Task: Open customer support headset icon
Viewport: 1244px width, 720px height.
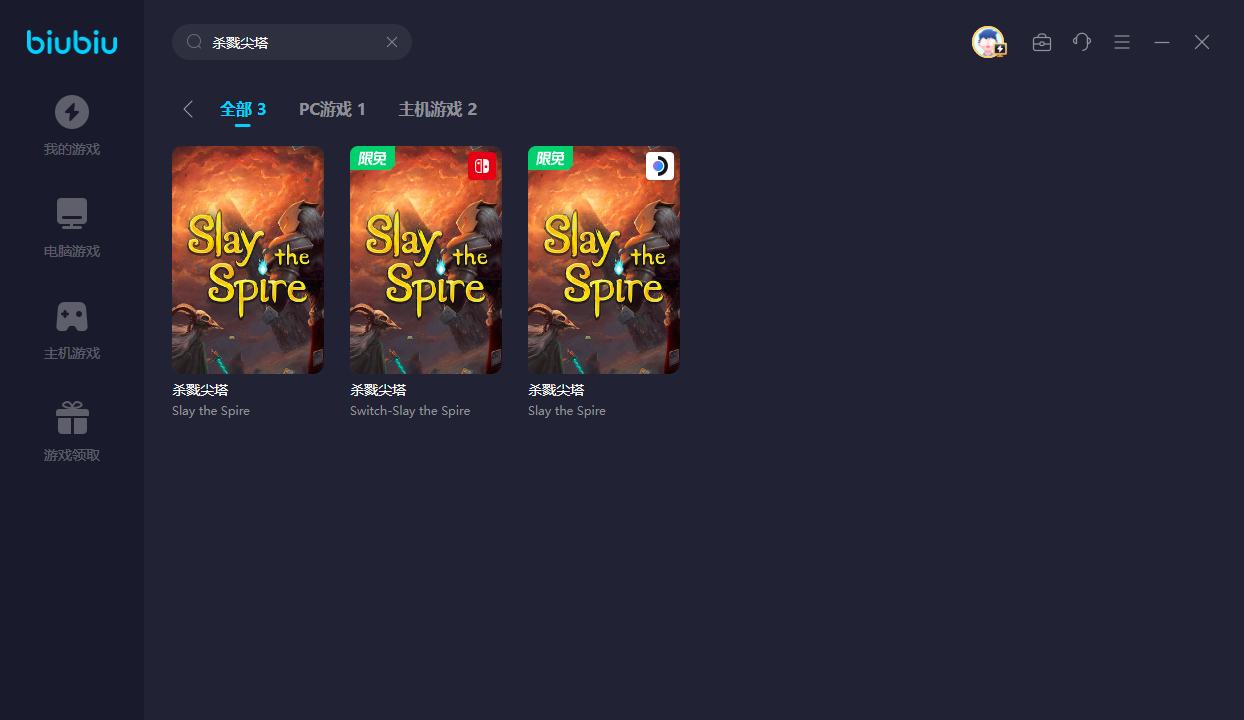Action: 1082,42
